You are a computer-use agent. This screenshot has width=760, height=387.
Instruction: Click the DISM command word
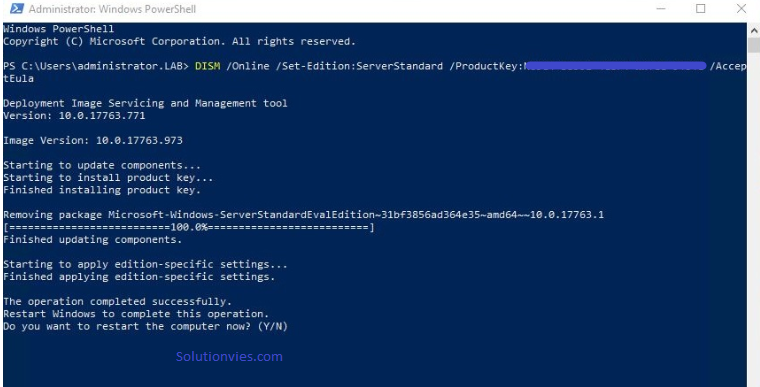click(x=207, y=66)
